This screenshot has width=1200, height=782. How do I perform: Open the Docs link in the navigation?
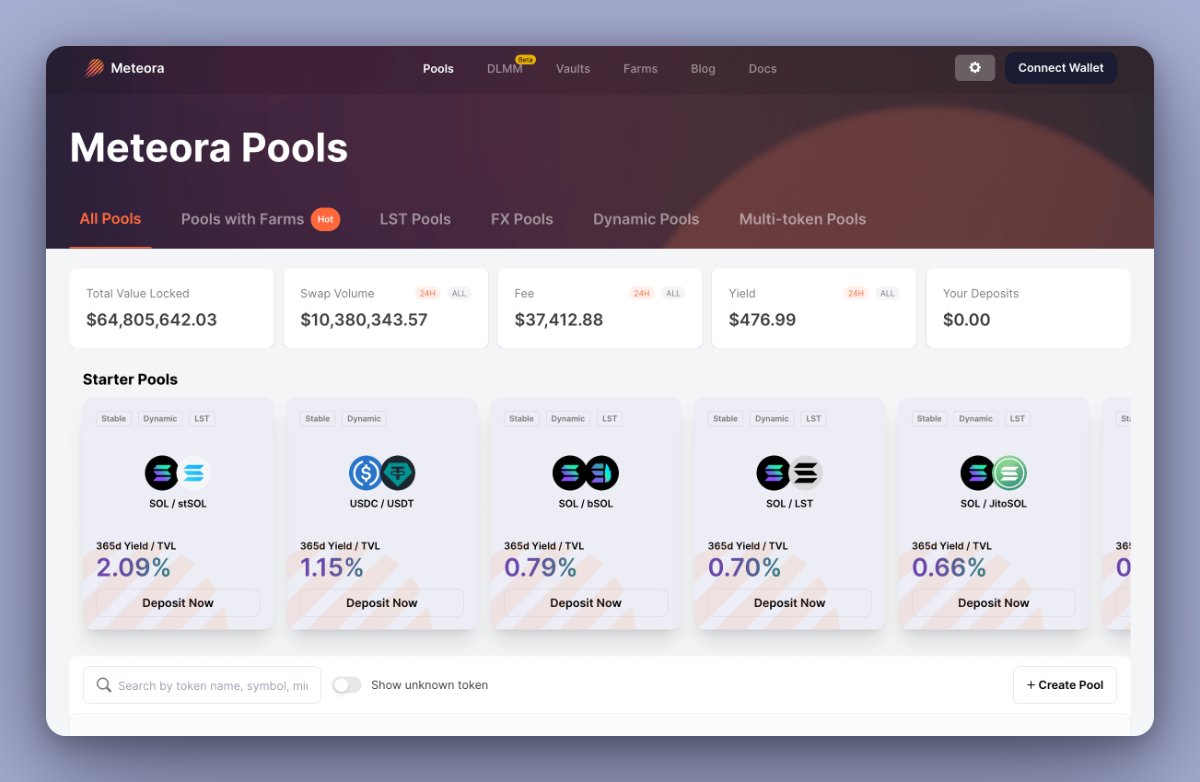[x=763, y=69]
